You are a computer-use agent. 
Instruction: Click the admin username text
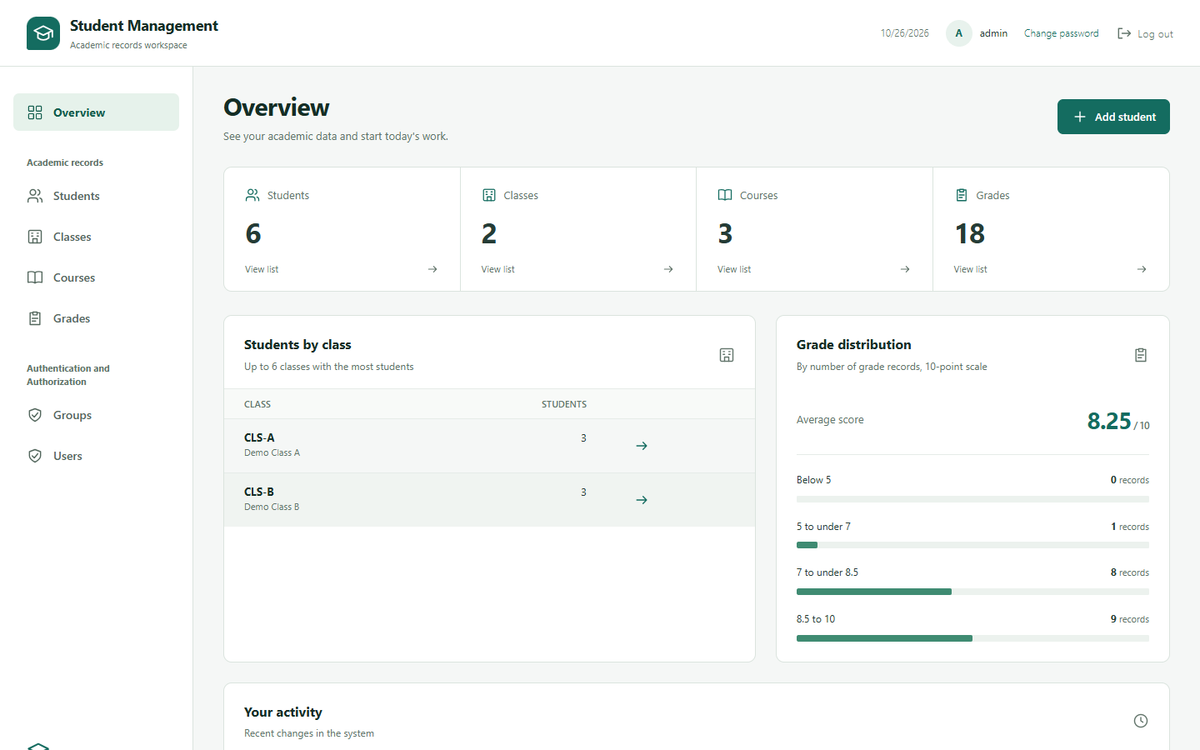click(993, 33)
